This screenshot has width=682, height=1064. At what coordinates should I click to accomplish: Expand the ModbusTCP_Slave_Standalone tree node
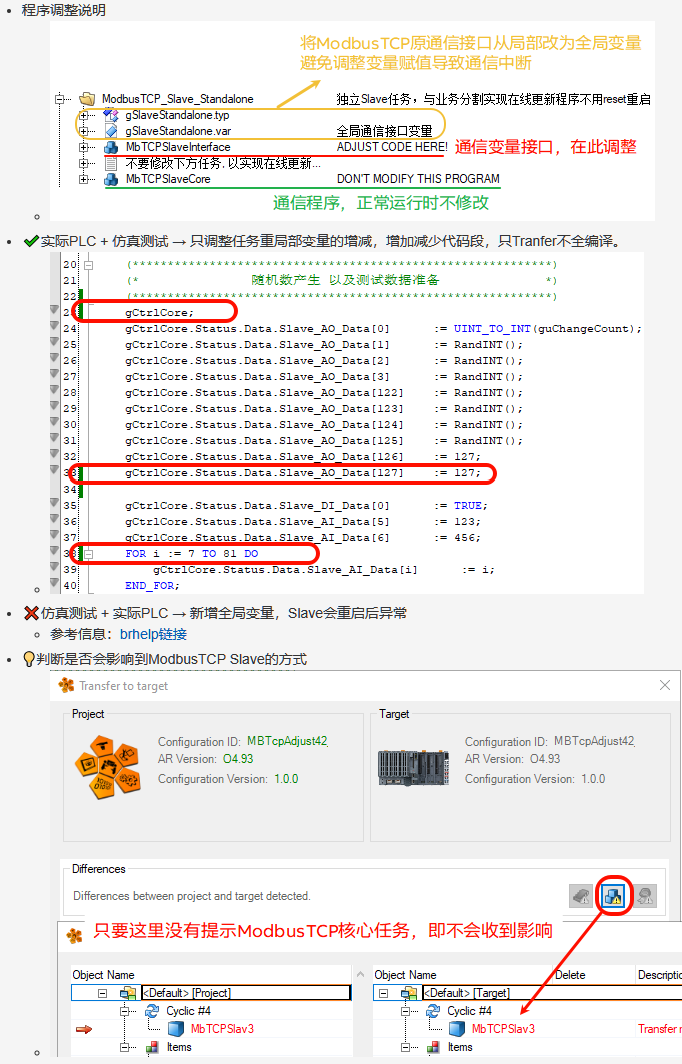[62, 99]
